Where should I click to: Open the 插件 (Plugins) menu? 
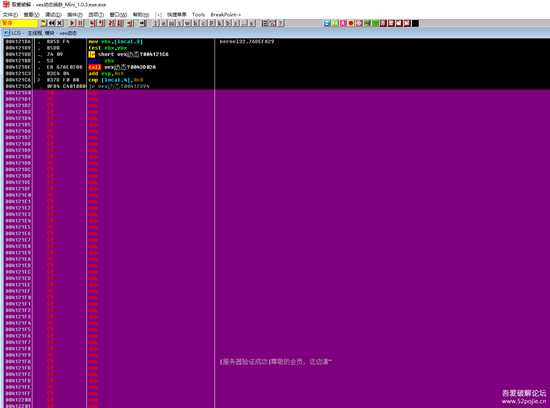(x=74, y=14)
